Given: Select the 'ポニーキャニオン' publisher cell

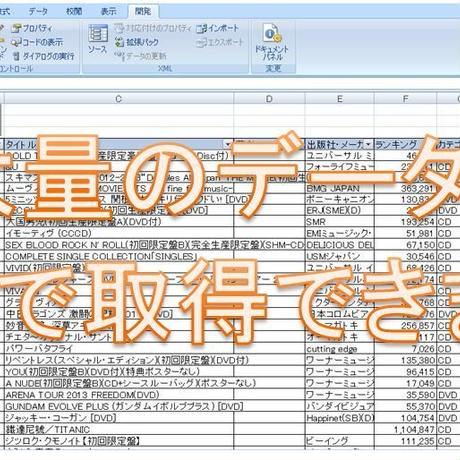Looking at the screenshot, I should point(340,199).
